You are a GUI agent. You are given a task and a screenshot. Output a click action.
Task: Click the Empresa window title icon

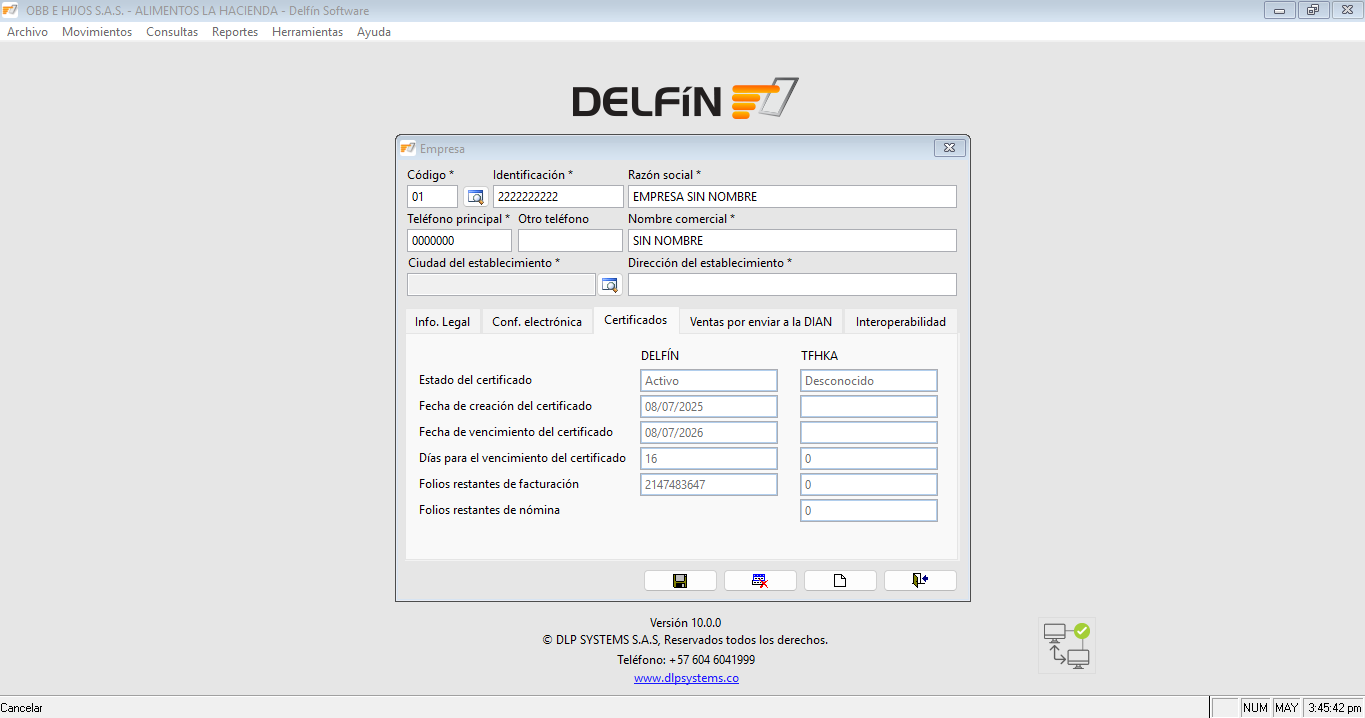(408, 148)
